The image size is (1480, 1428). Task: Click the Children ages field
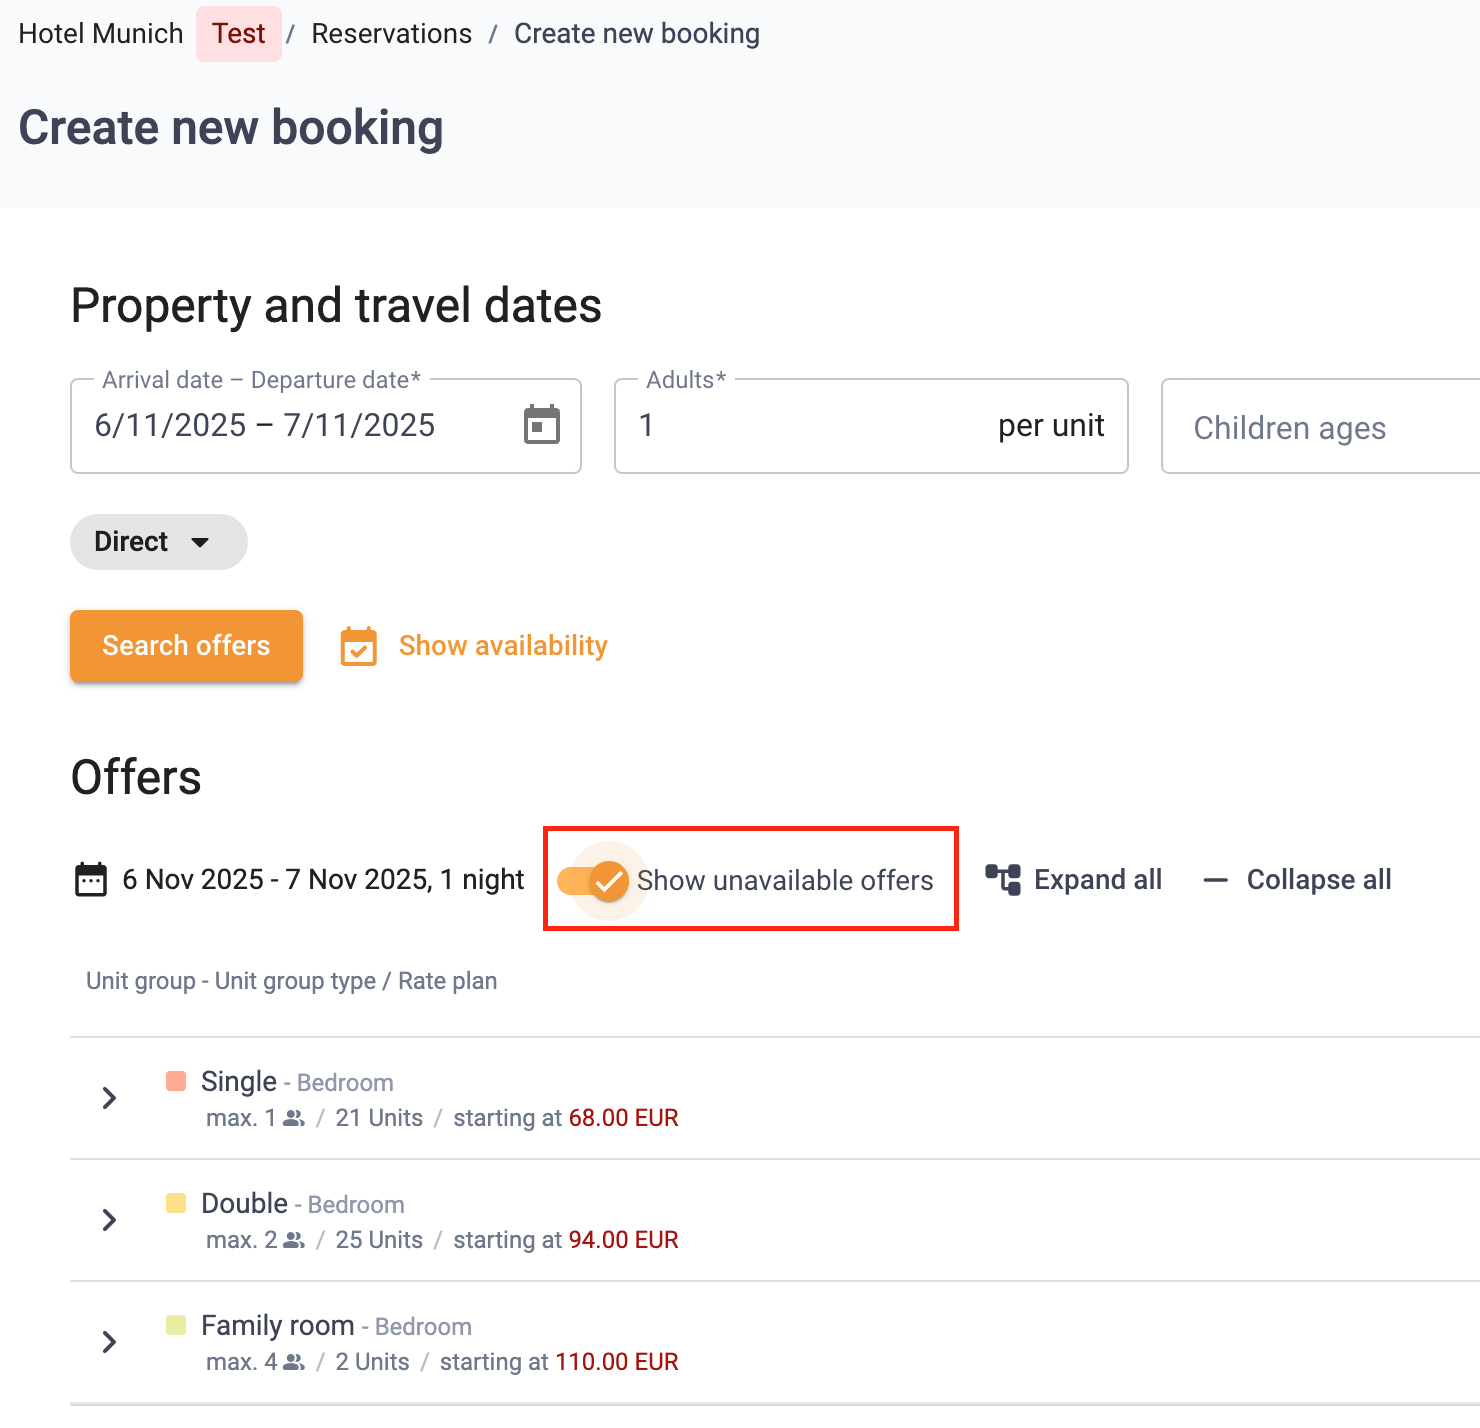(1320, 426)
